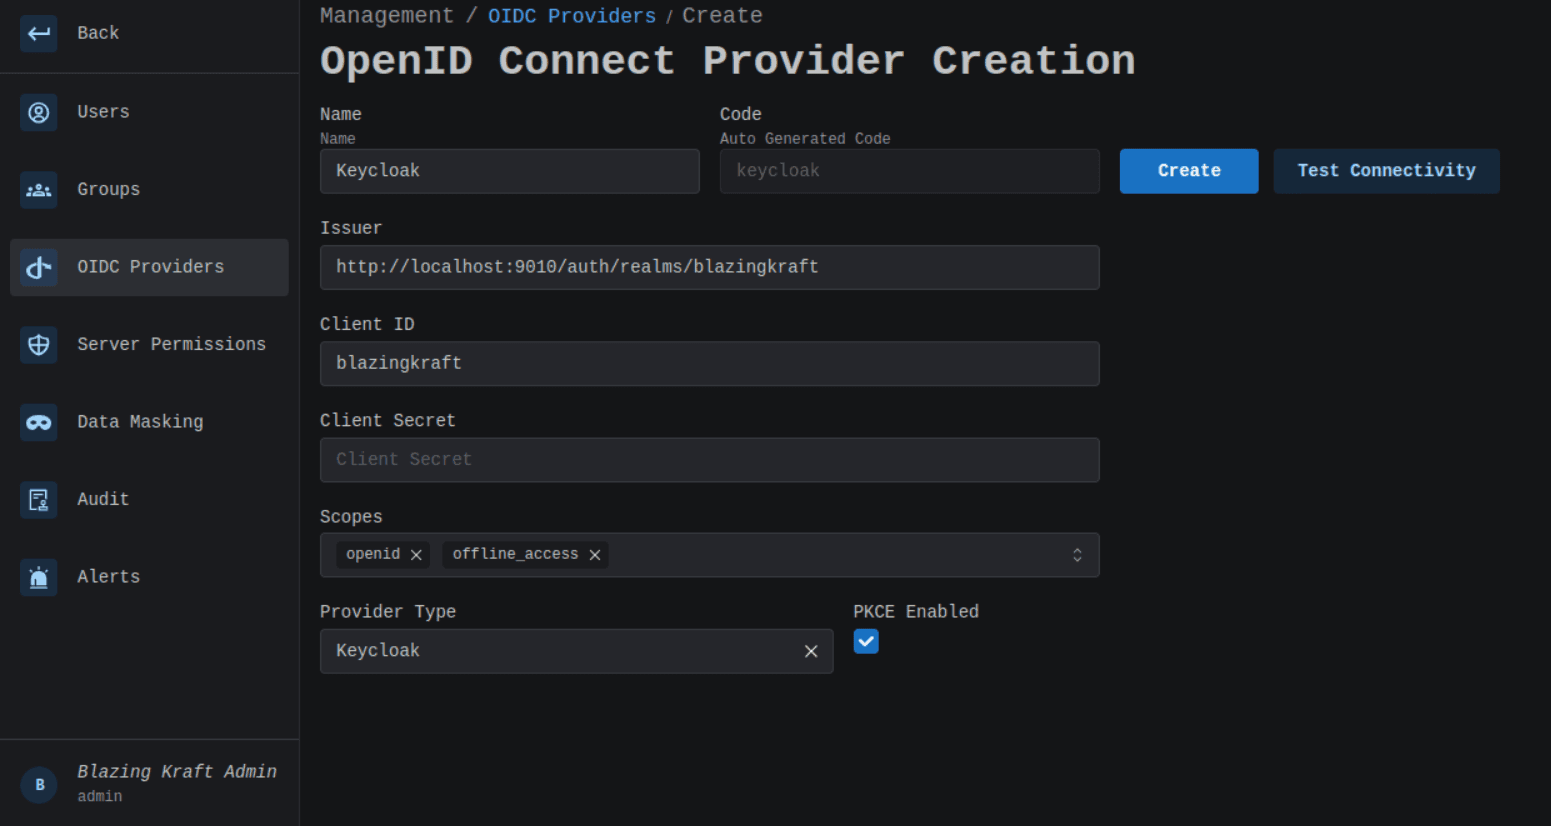Screen dimensions: 1551x826
Task: Open Users via its person icon
Action: 39,112
